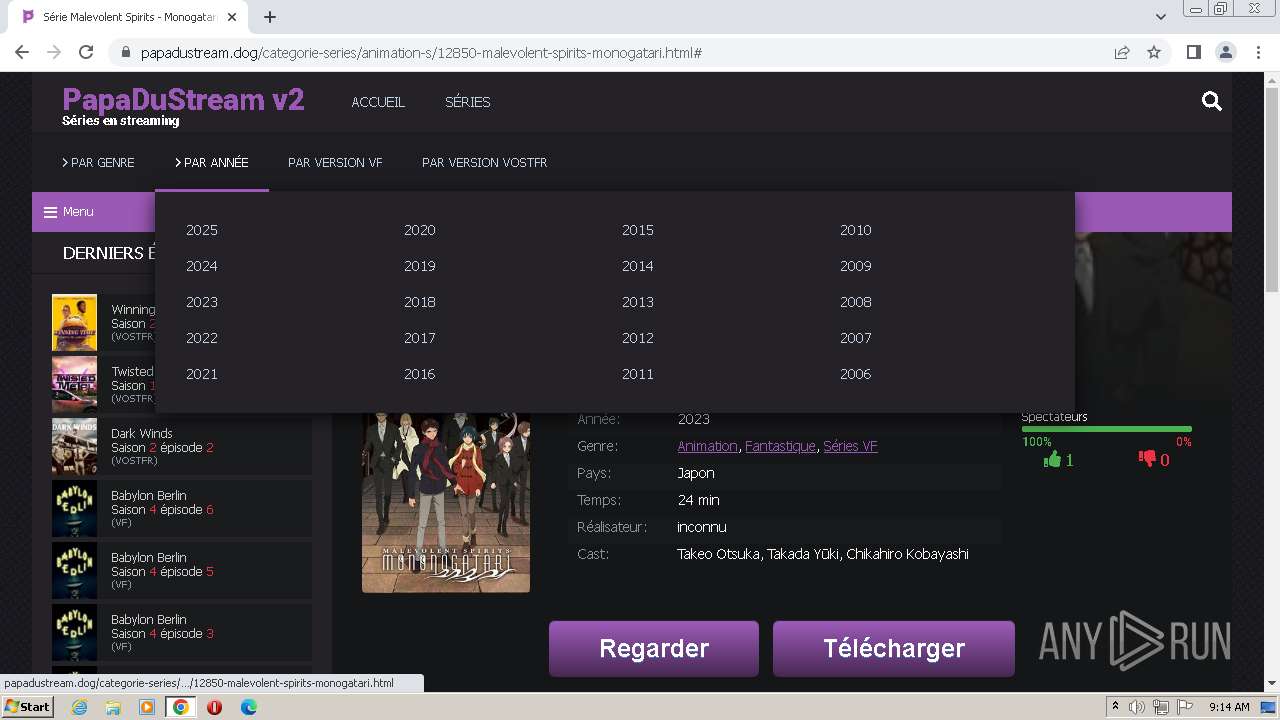Select year 2009
Image resolution: width=1280 pixels, height=720 pixels.
pos(855,266)
